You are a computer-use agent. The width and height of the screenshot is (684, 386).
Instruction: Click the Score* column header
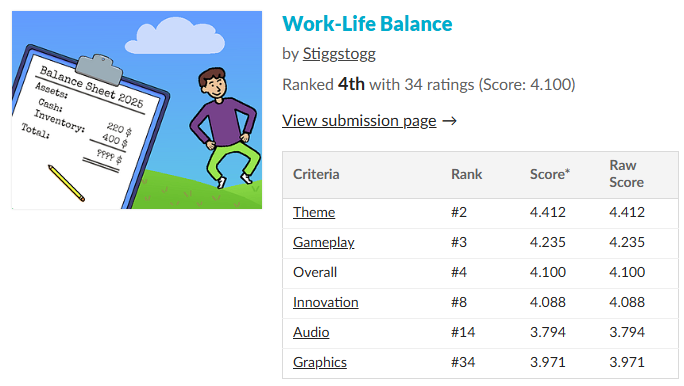(x=550, y=174)
